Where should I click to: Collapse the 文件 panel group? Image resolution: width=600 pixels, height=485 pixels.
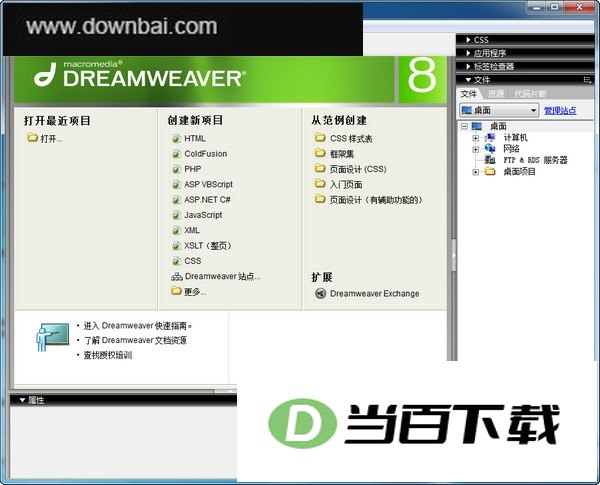click(468, 80)
